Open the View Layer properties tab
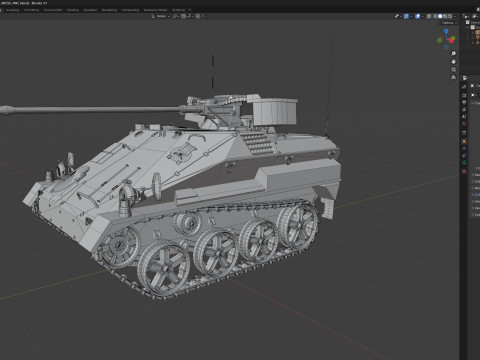The height and width of the screenshot is (360, 480). tap(464, 109)
